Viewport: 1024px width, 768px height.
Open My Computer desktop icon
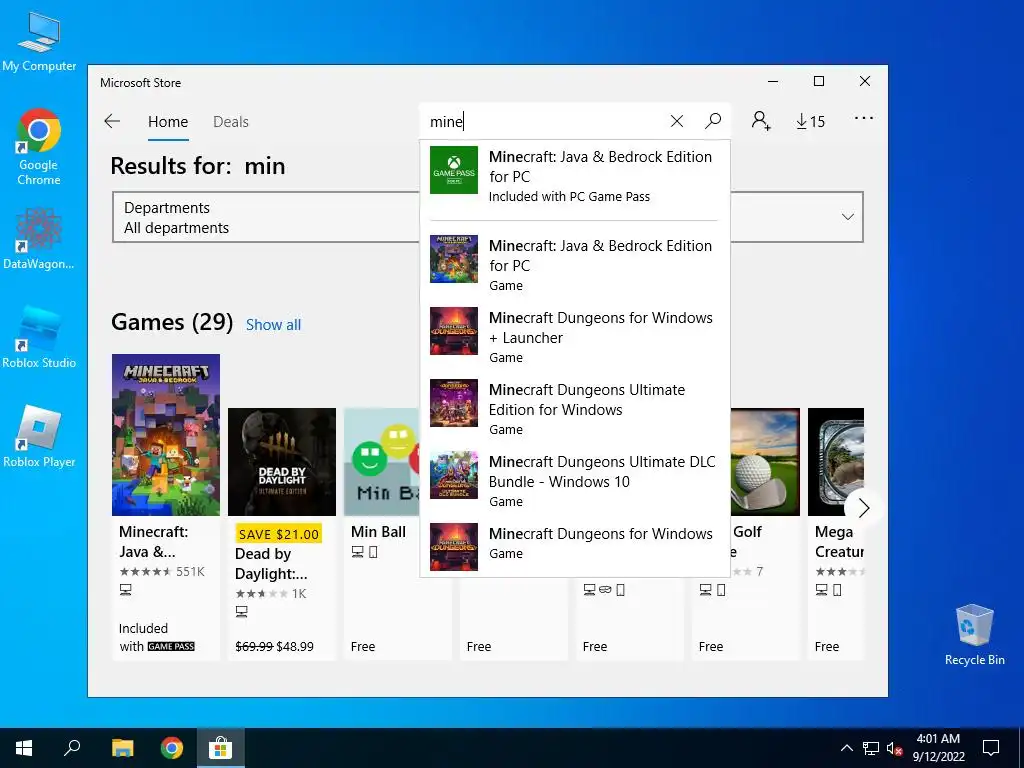[x=39, y=42]
